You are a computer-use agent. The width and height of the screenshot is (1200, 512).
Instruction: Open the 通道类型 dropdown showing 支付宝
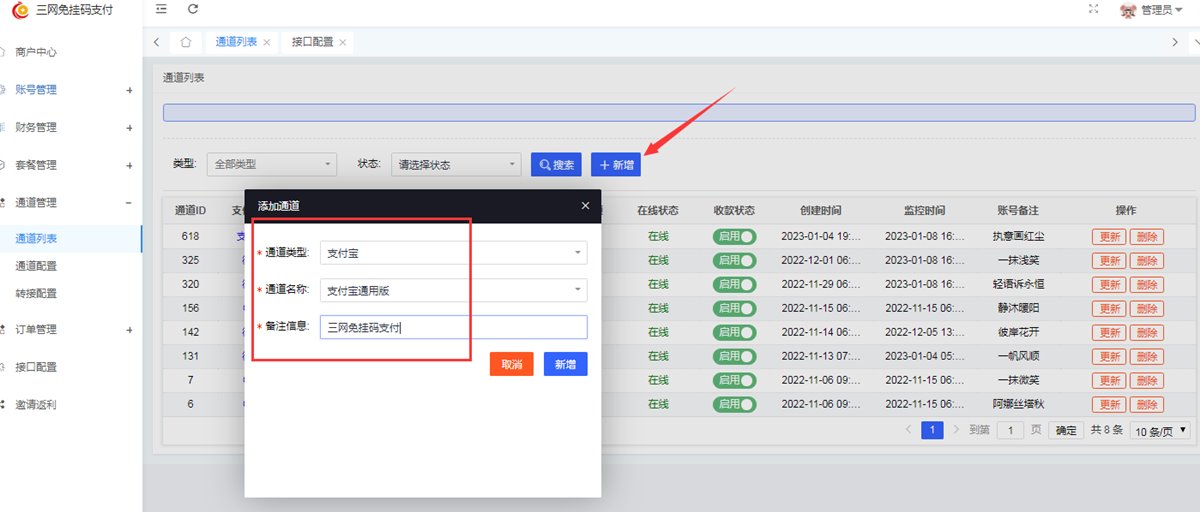tap(453, 253)
